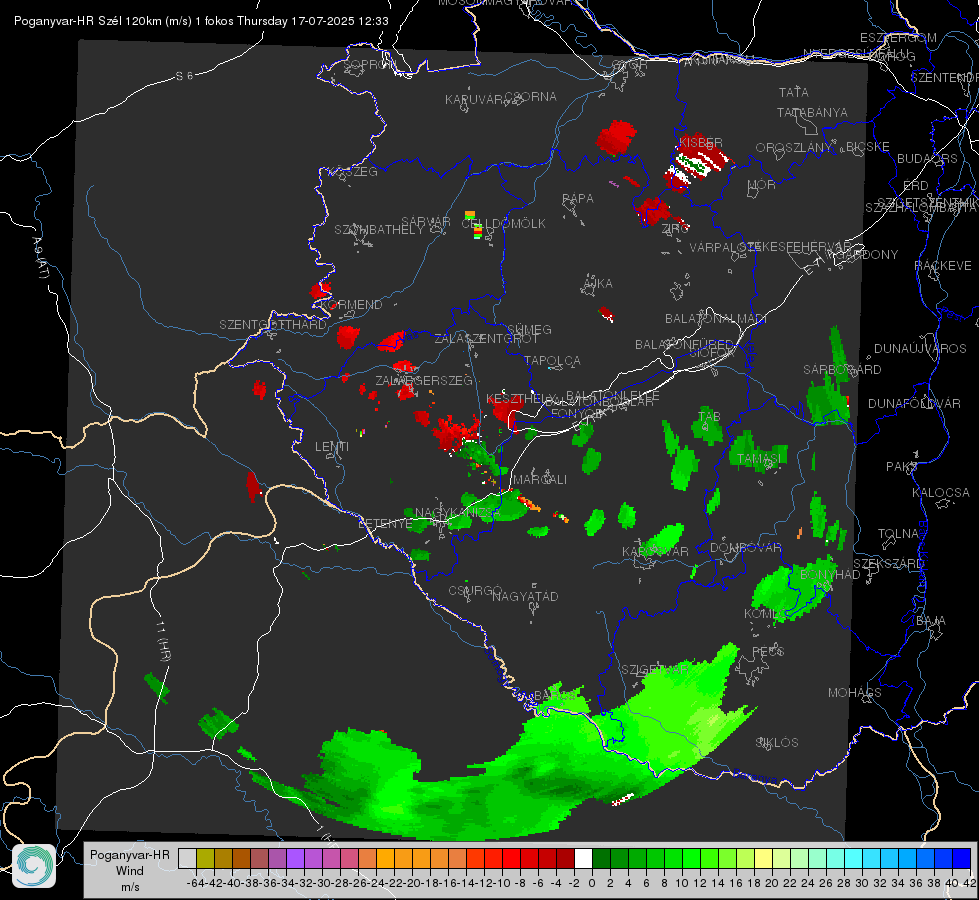This screenshot has height=900, width=979.
Task: Click the legend title Poganyvar-HR Wind m/s
Action: [x=130, y=870]
